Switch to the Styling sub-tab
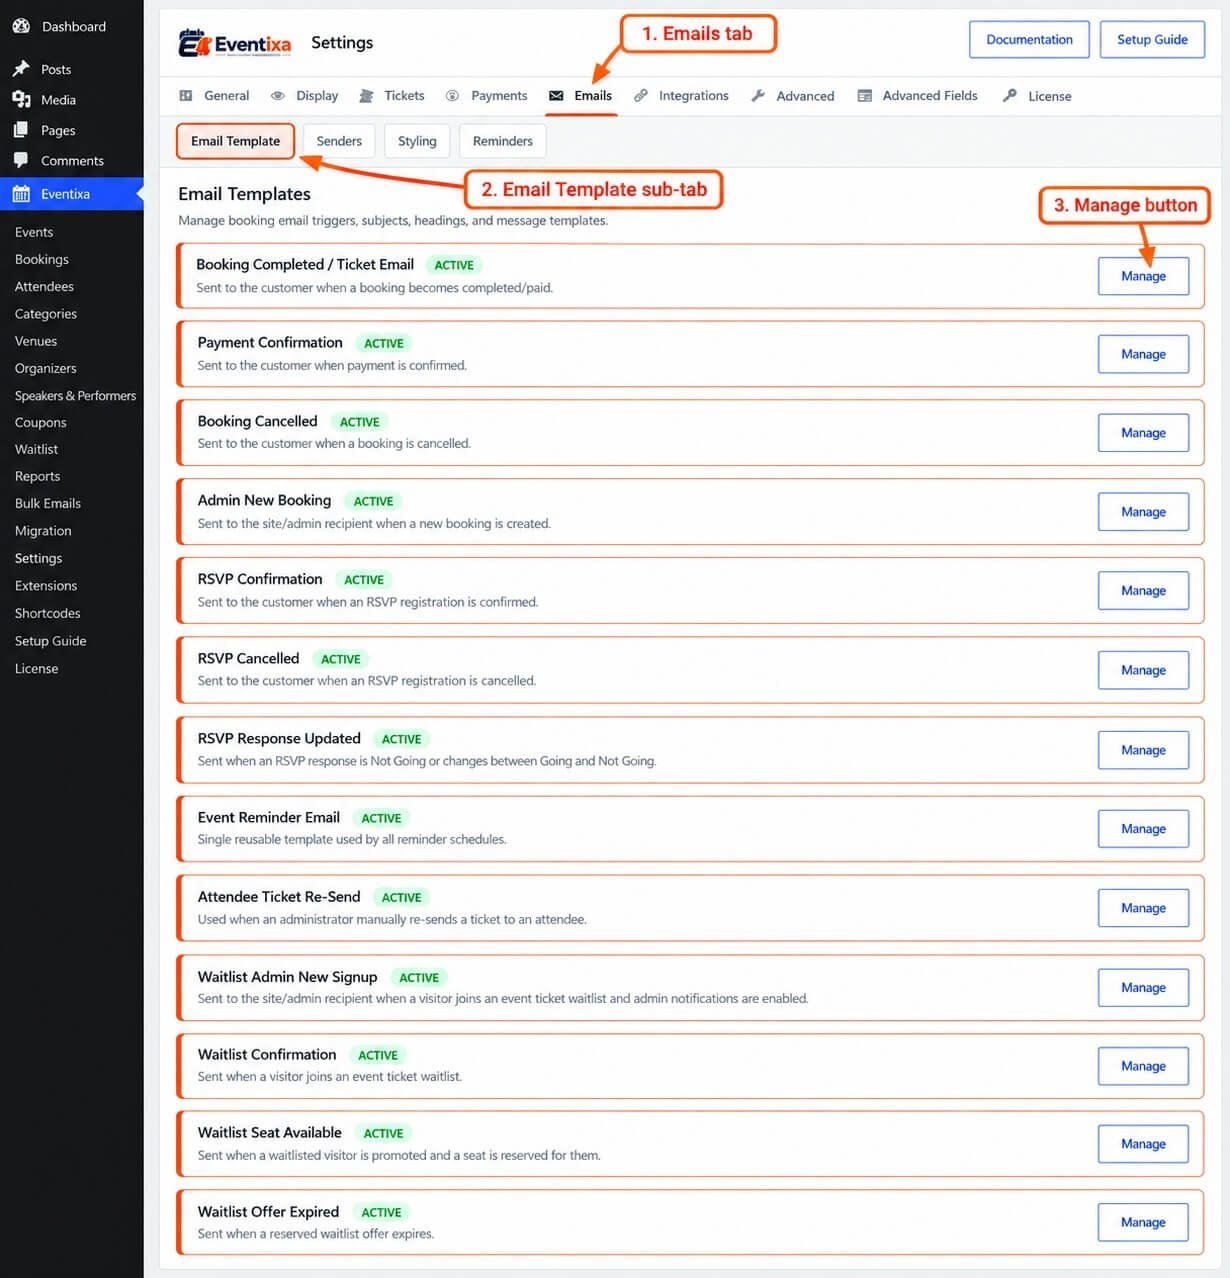This screenshot has width=1230, height=1278. coord(417,141)
